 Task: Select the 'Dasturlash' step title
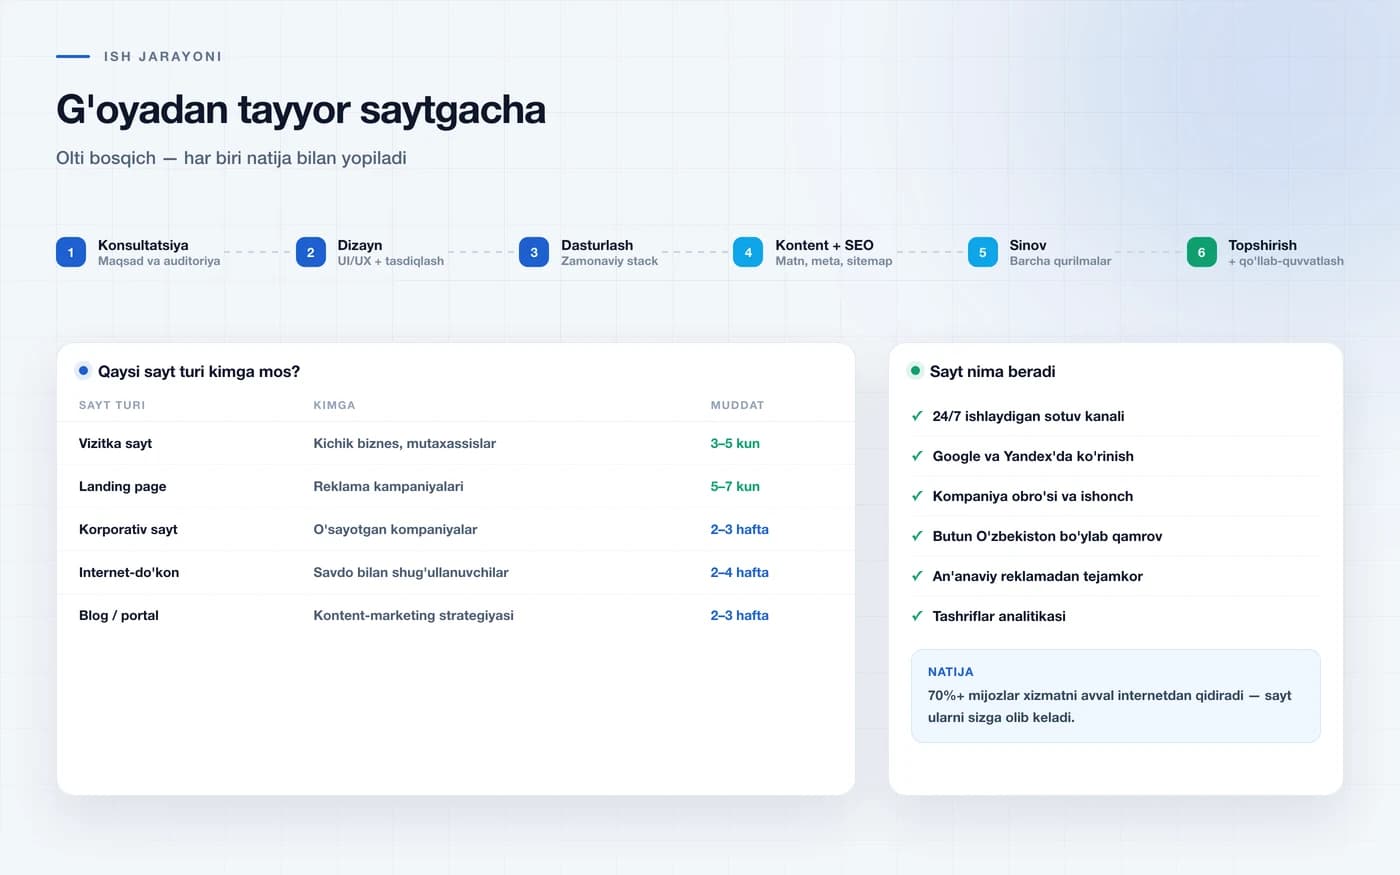597,245
